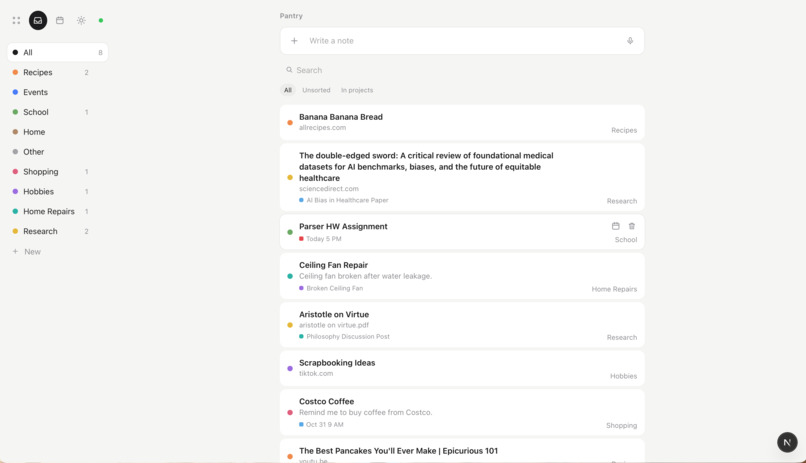
Task: Click orange dot beside Banana Banana Bread
Action: click(x=290, y=122)
